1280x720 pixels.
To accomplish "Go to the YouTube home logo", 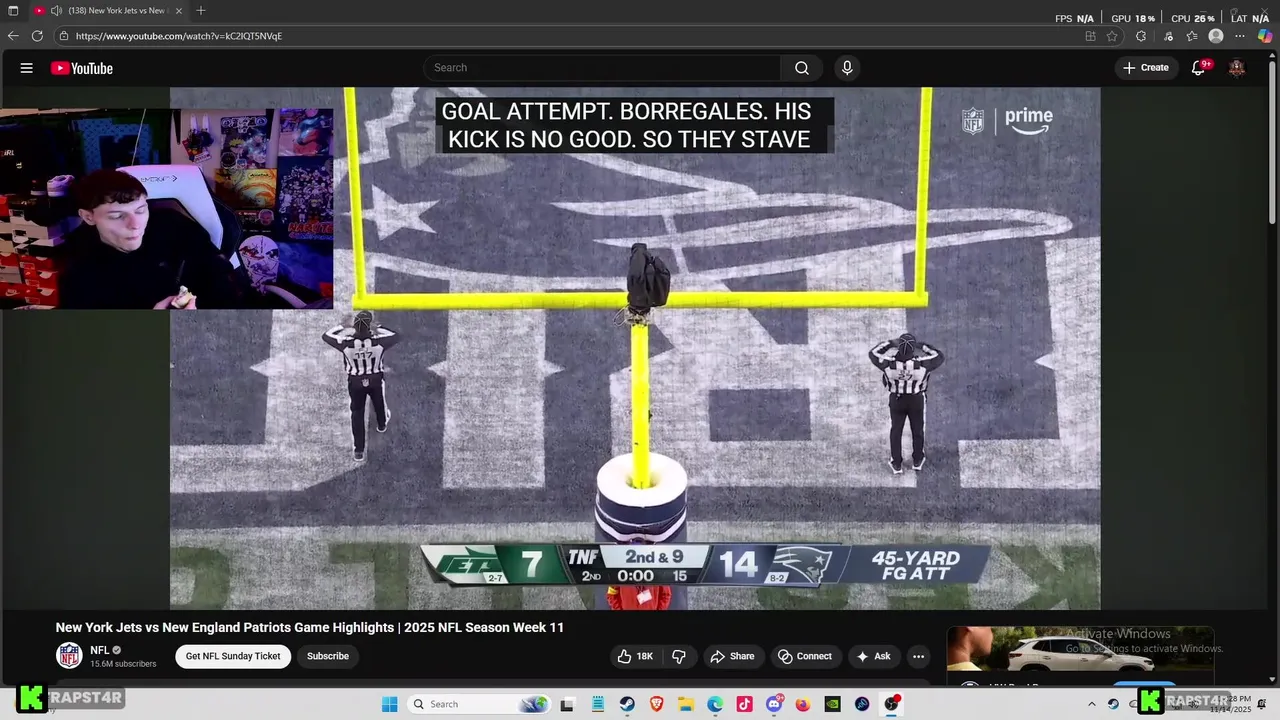I will click(x=82, y=68).
